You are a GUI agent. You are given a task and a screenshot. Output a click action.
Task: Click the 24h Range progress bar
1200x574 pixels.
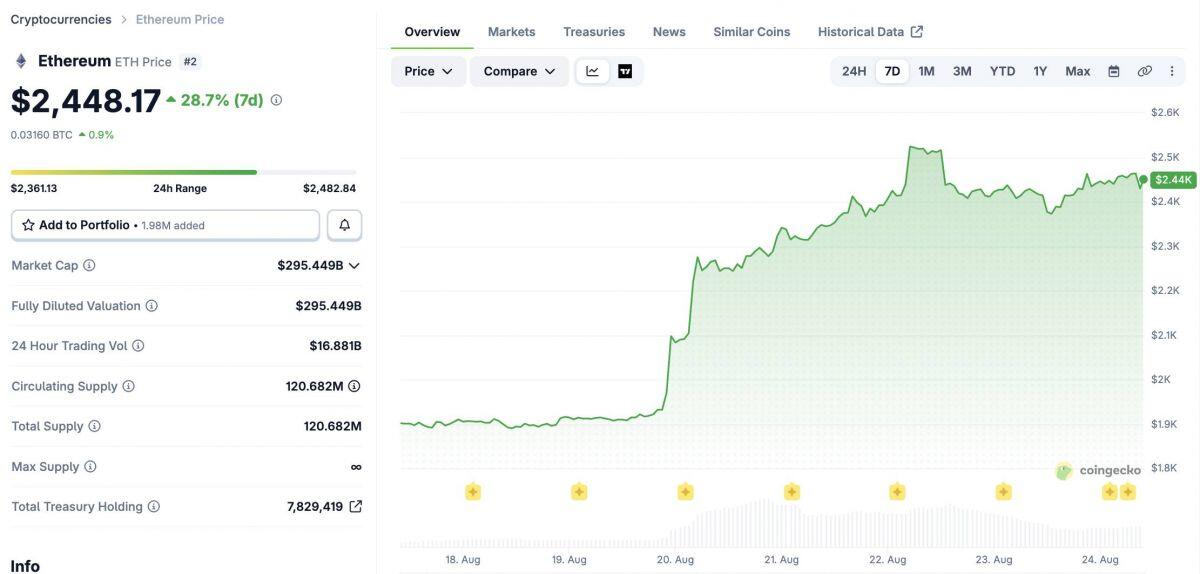point(183,172)
